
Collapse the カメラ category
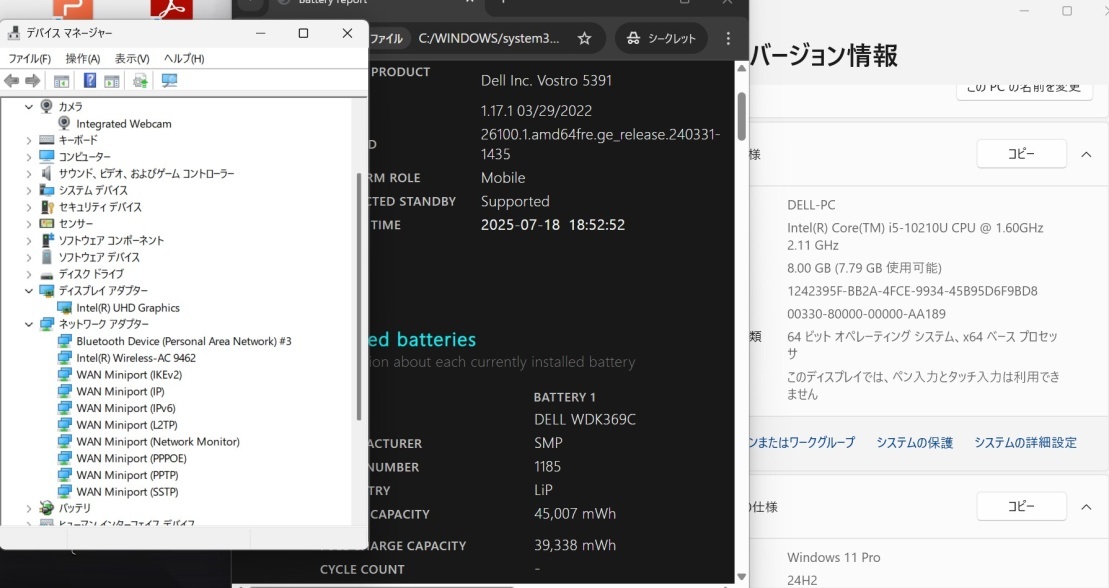point(29,107)
